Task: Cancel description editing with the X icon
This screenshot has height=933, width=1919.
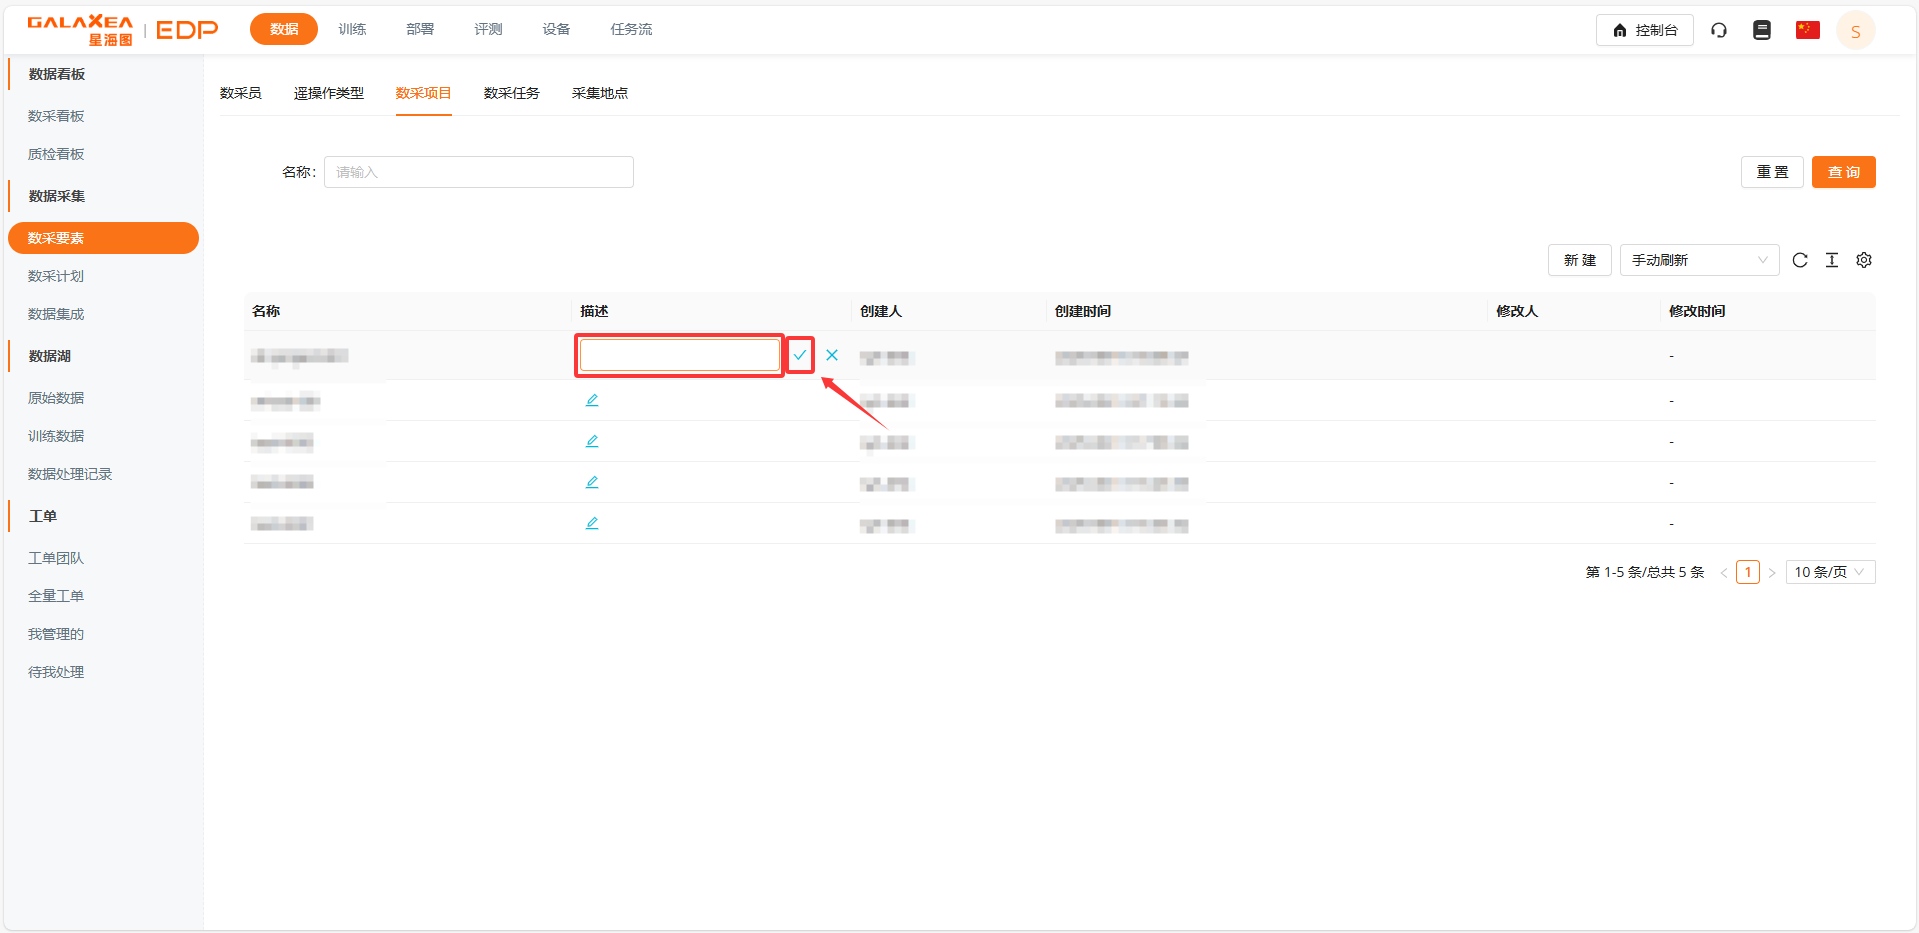Action: [832, 355]
